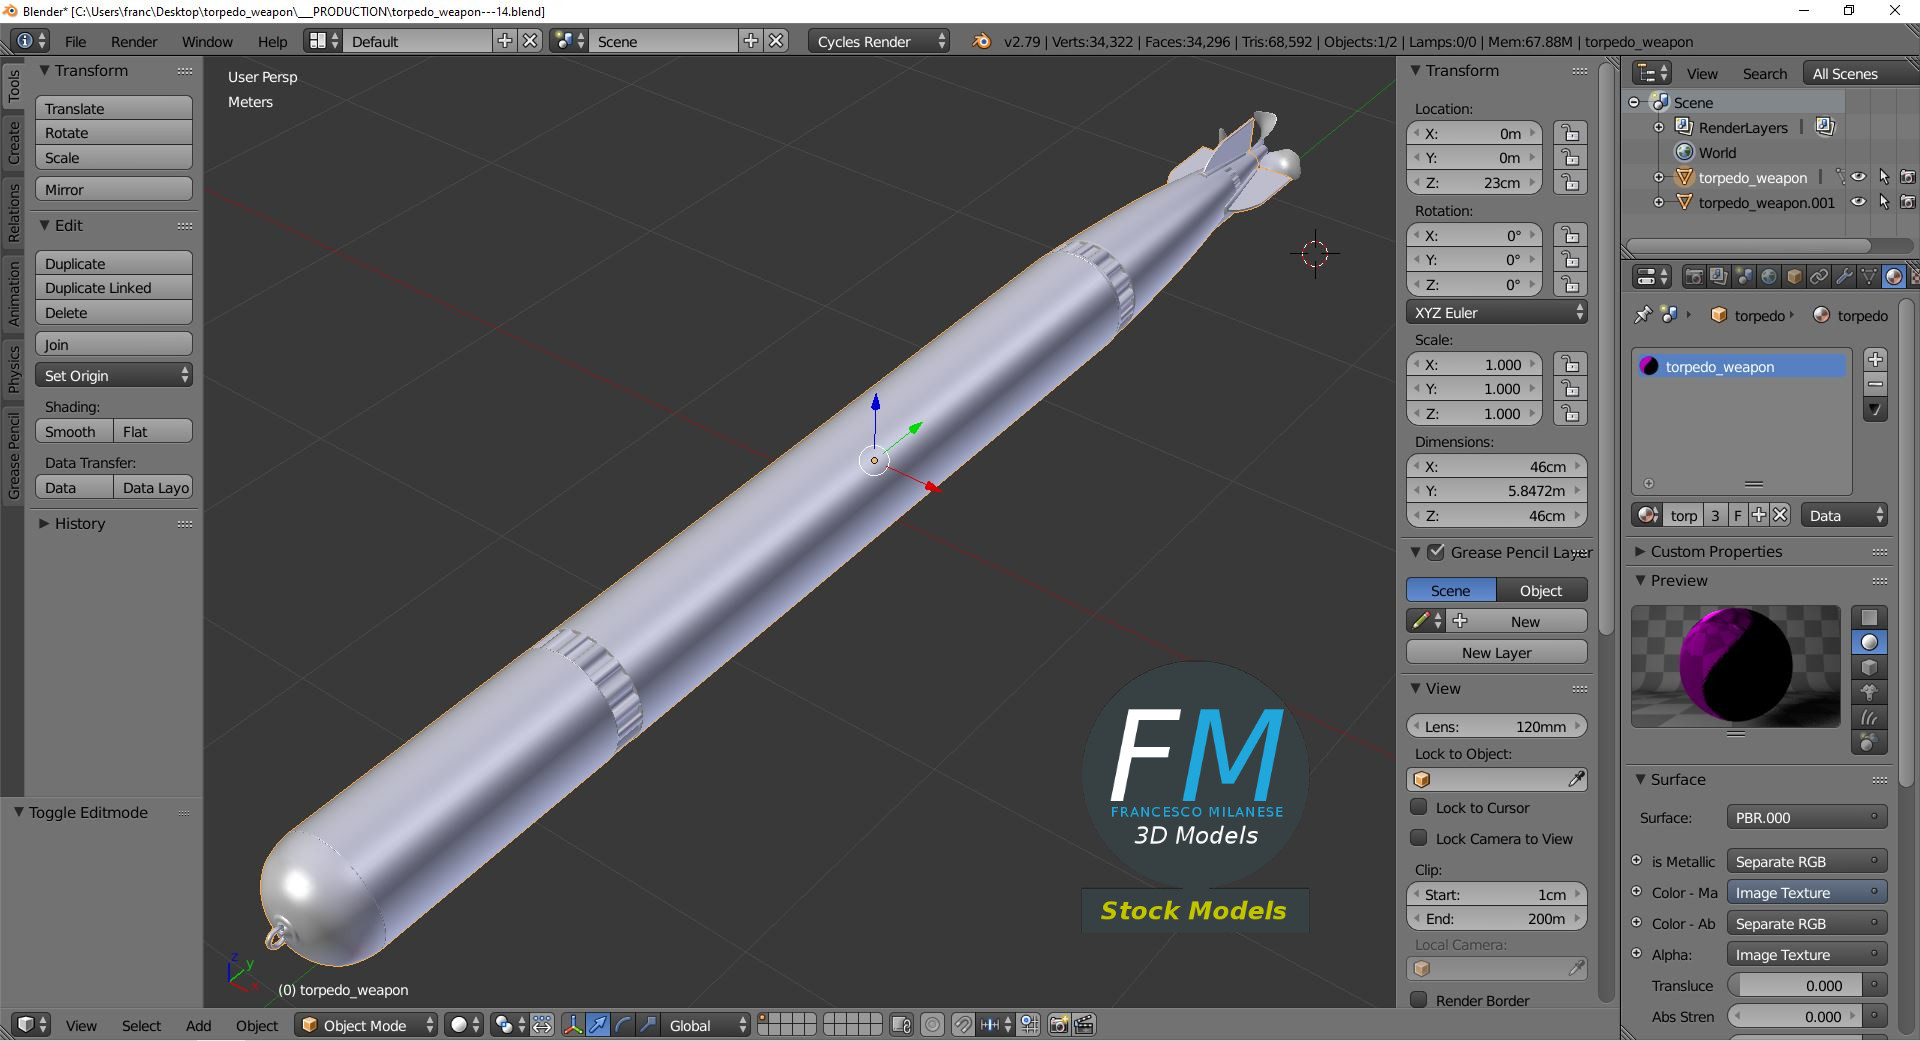Viewport: 1920px width, 1041px height.
Task: Open the Mesh Data properties triangle icon
Action: click(x=1869, y=277)
